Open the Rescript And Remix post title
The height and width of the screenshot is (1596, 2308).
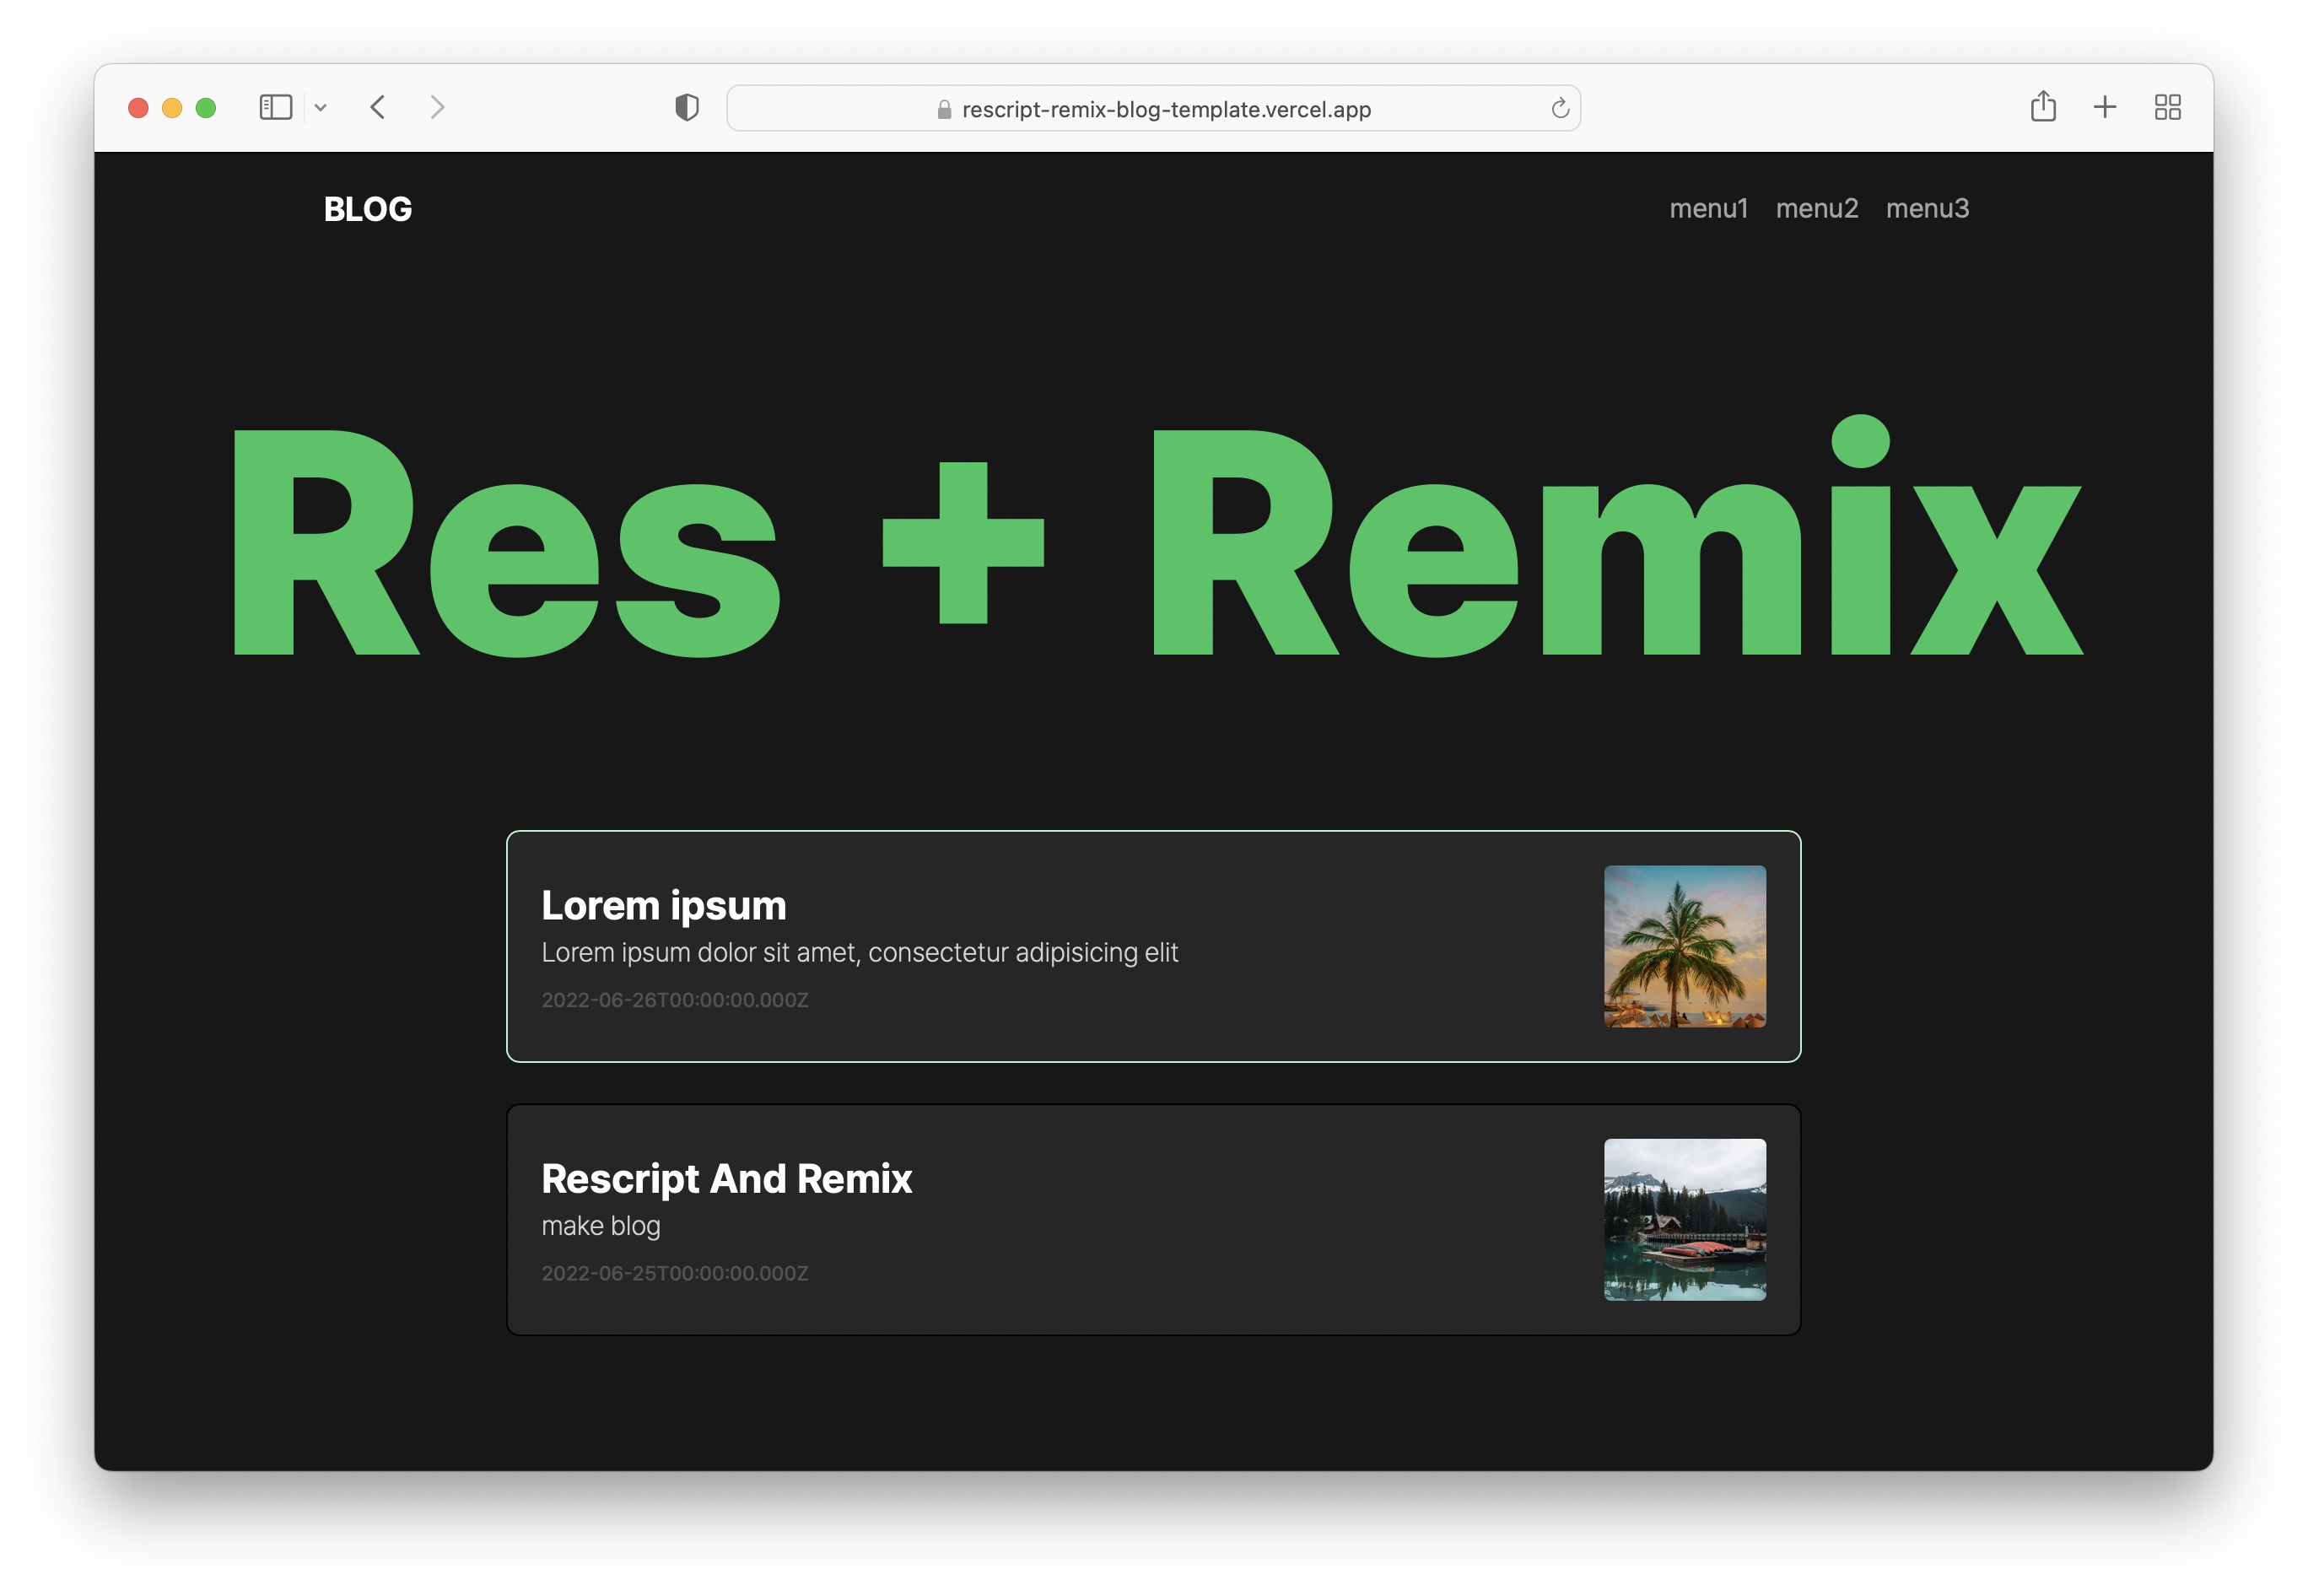726,1178
